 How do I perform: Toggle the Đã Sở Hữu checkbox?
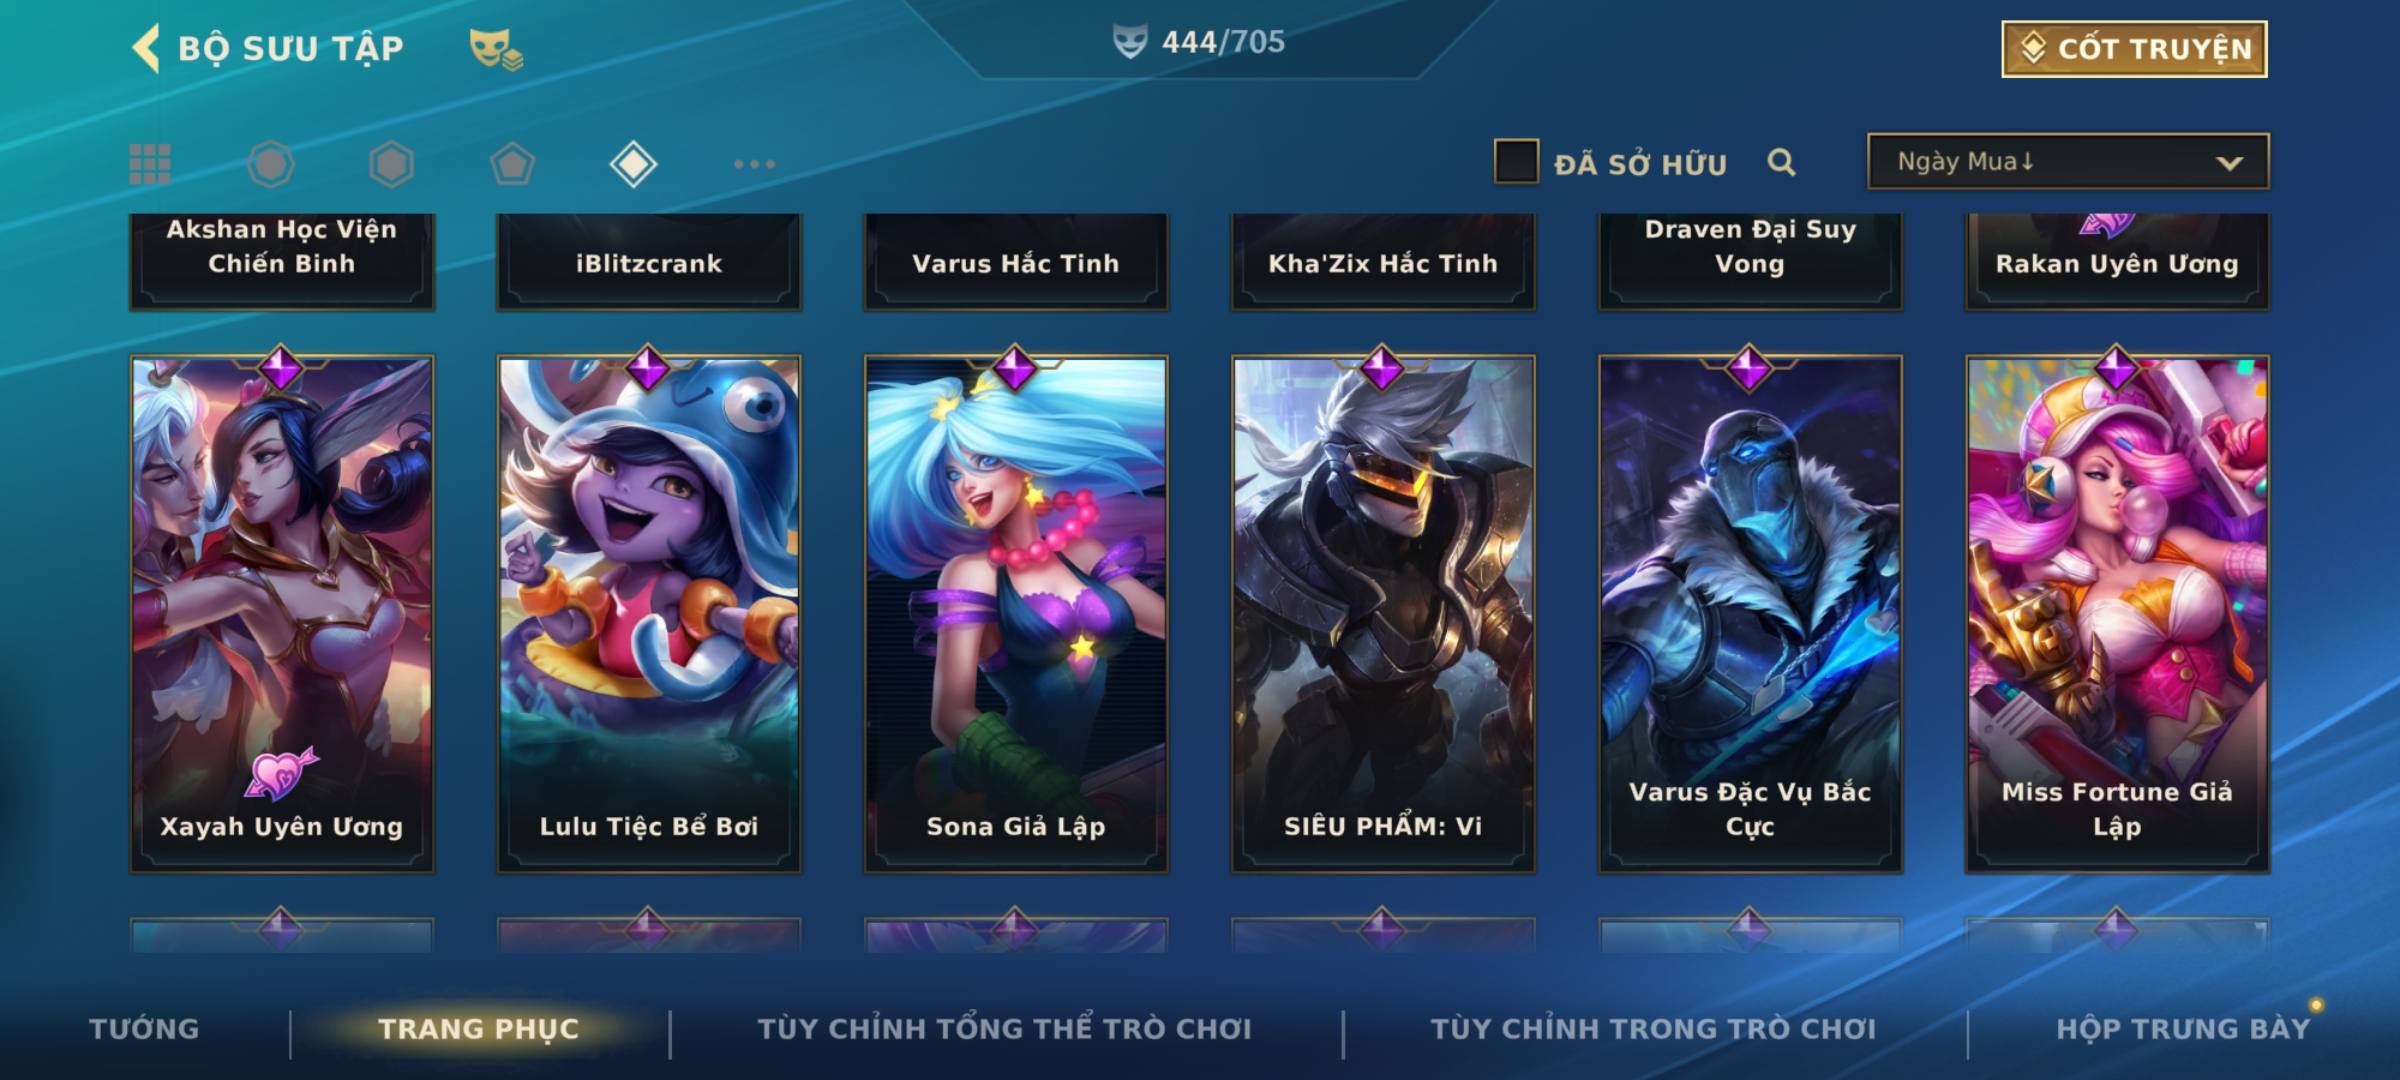click(1516, 161)
